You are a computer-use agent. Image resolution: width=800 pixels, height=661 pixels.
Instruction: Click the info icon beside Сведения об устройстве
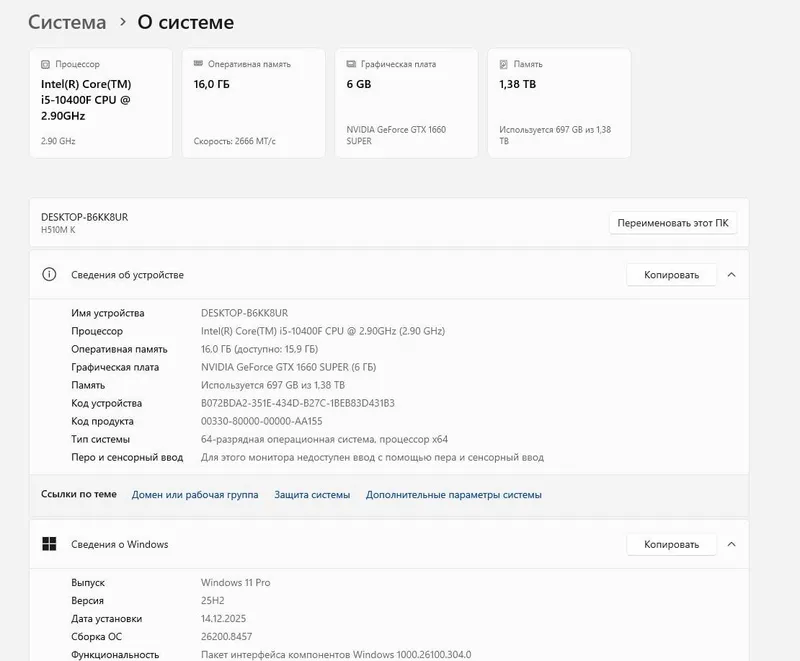point(49,274)
